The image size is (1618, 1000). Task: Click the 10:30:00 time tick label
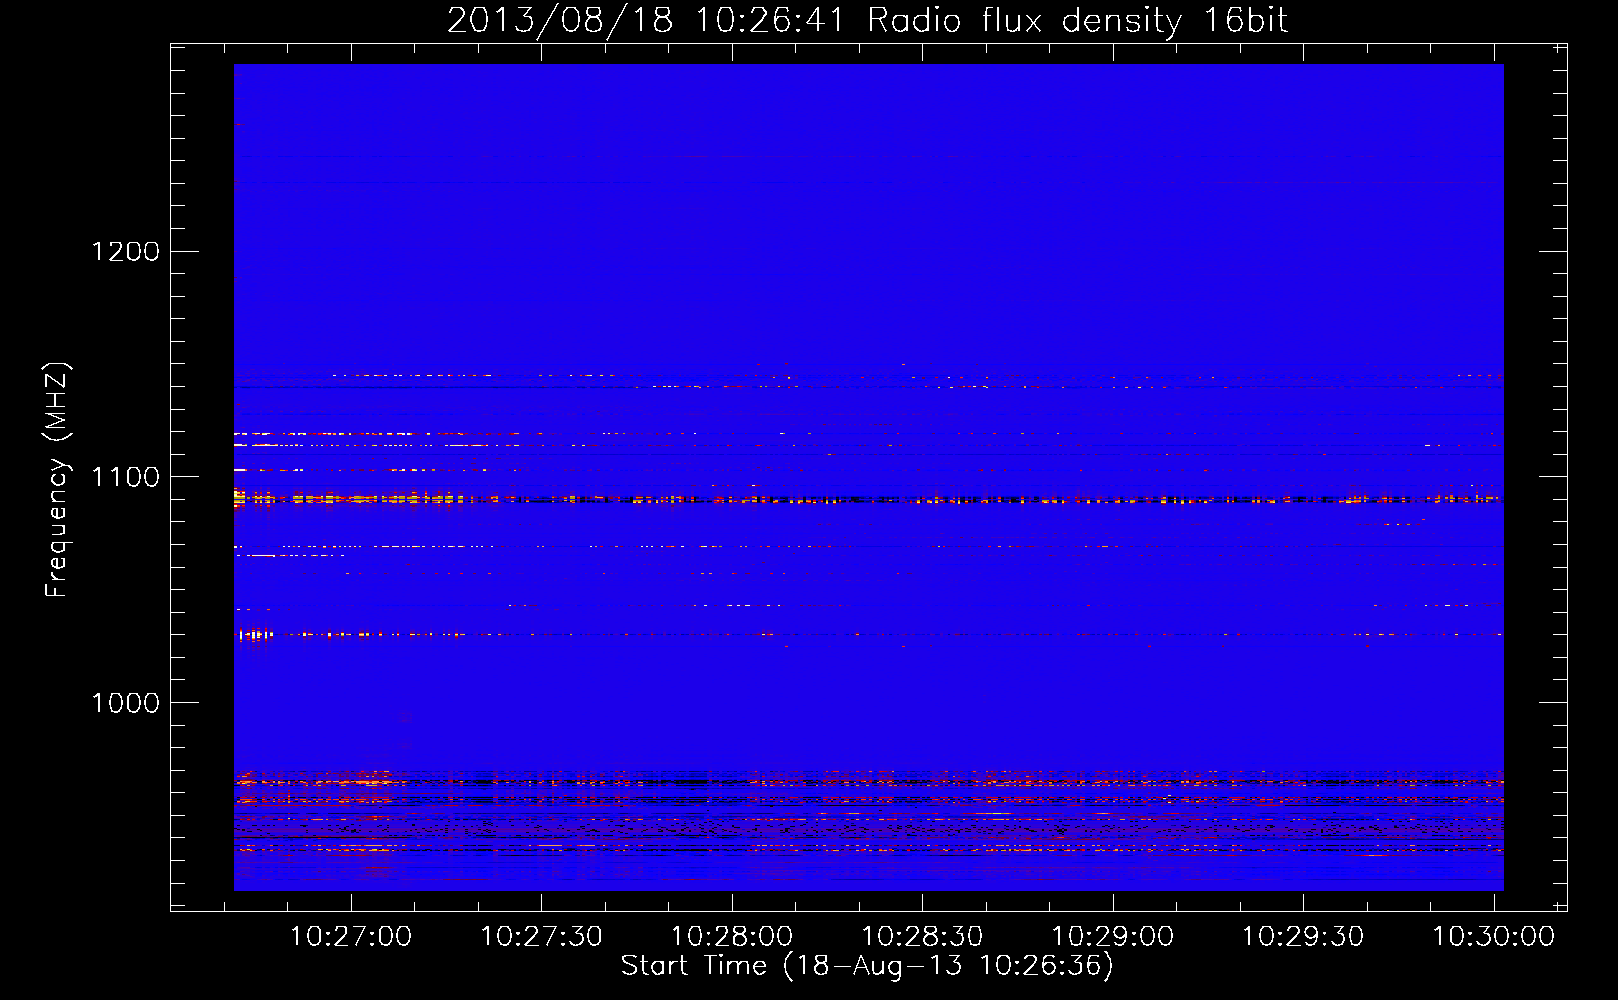click(x=1494, y=936)
